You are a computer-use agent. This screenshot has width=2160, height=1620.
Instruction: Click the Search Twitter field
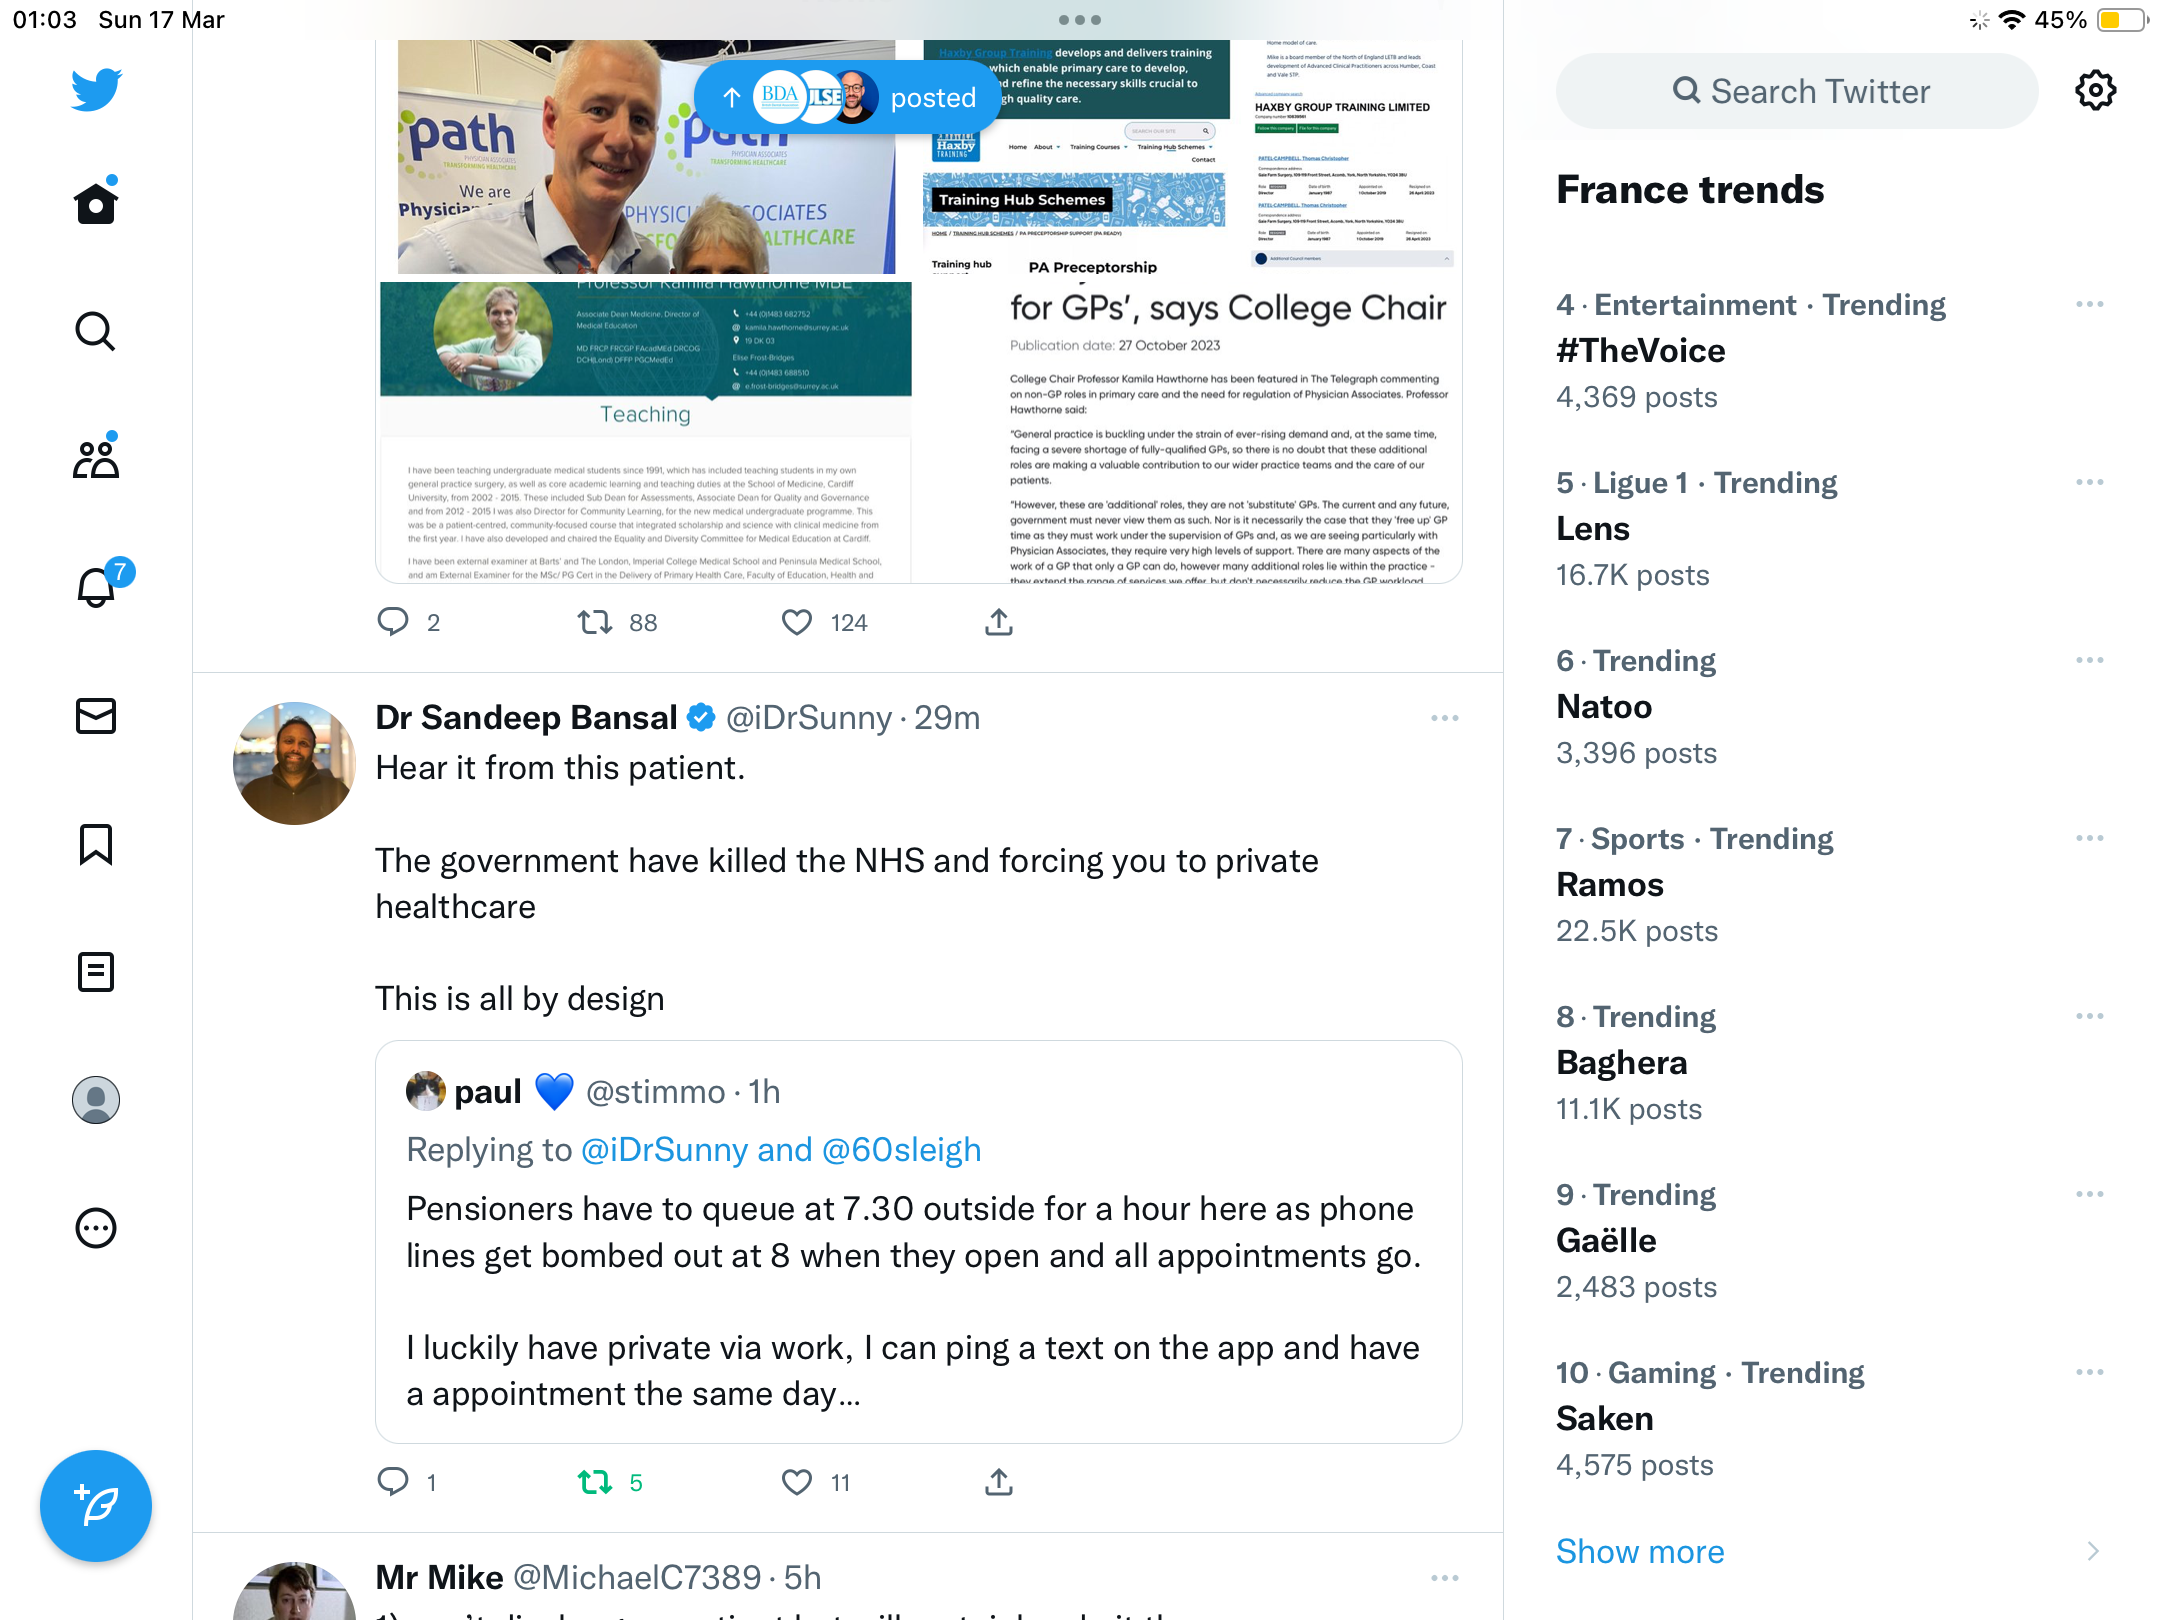[1797, 91]
